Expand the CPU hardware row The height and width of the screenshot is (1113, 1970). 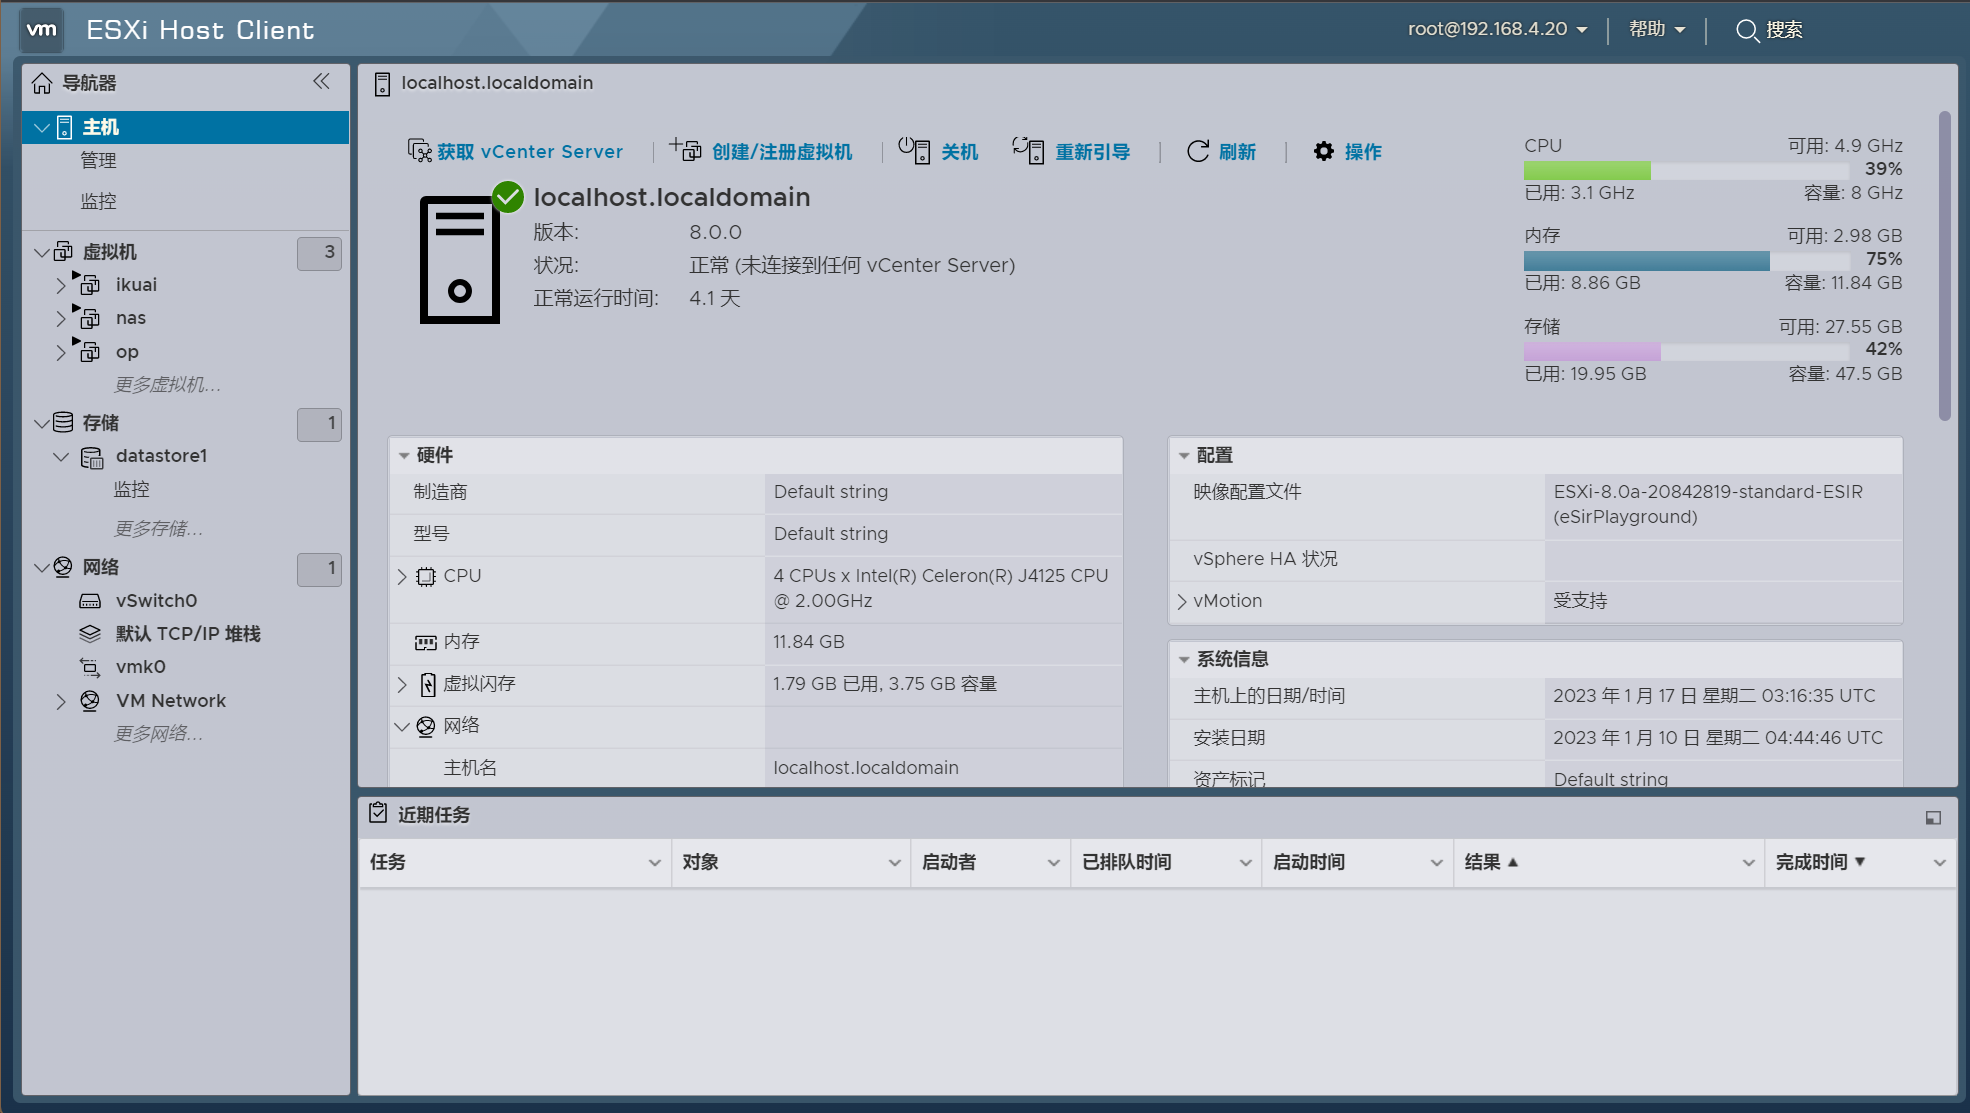click(402, 576)
